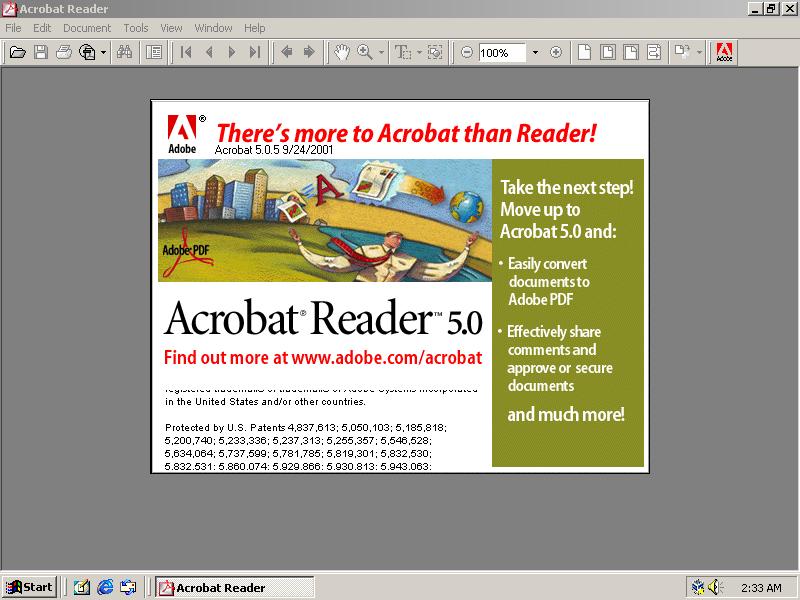800x600 pixels.
Task: Expand the Zoom tool dropdown arrow
Action: [x=381, y=52]
